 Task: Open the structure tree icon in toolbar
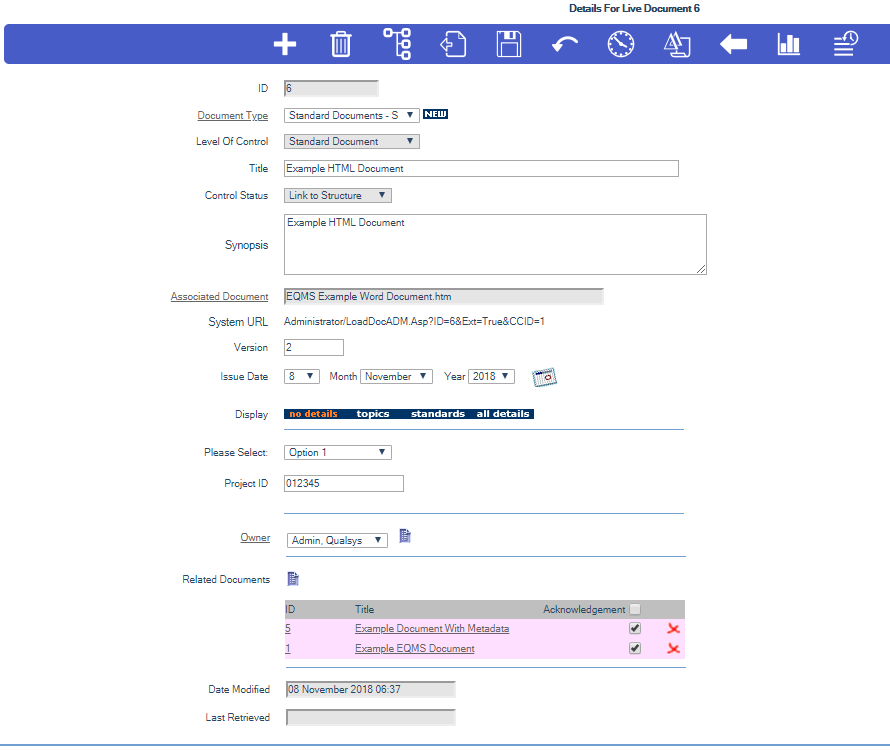397,44
